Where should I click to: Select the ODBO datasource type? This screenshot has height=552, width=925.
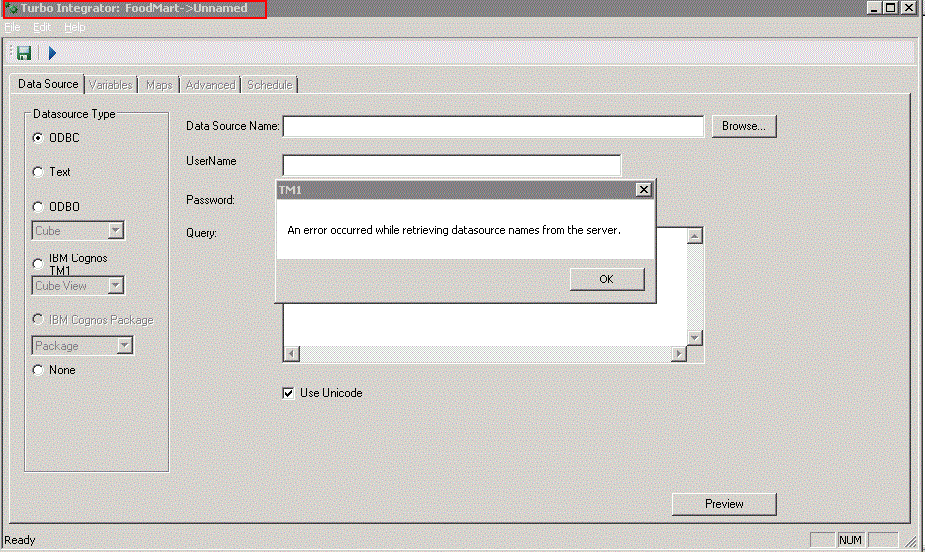tap(38, 206)
